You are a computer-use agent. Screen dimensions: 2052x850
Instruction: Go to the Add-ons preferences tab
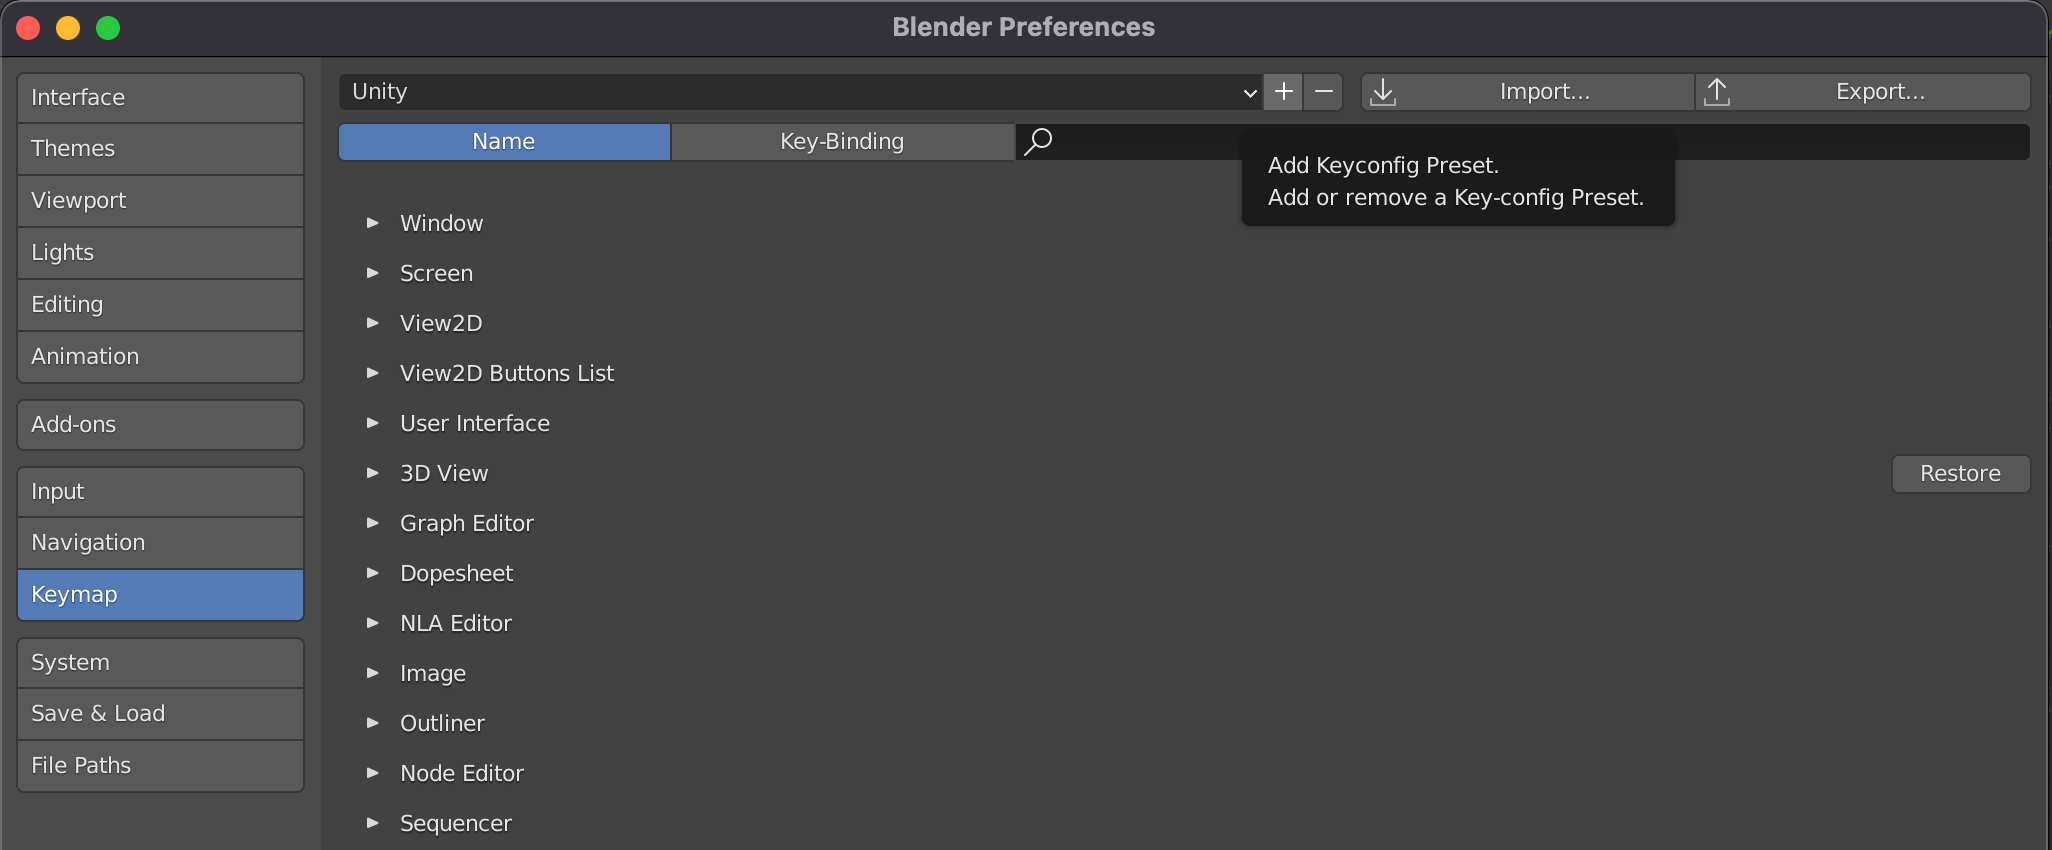click(x=160, y=425)
